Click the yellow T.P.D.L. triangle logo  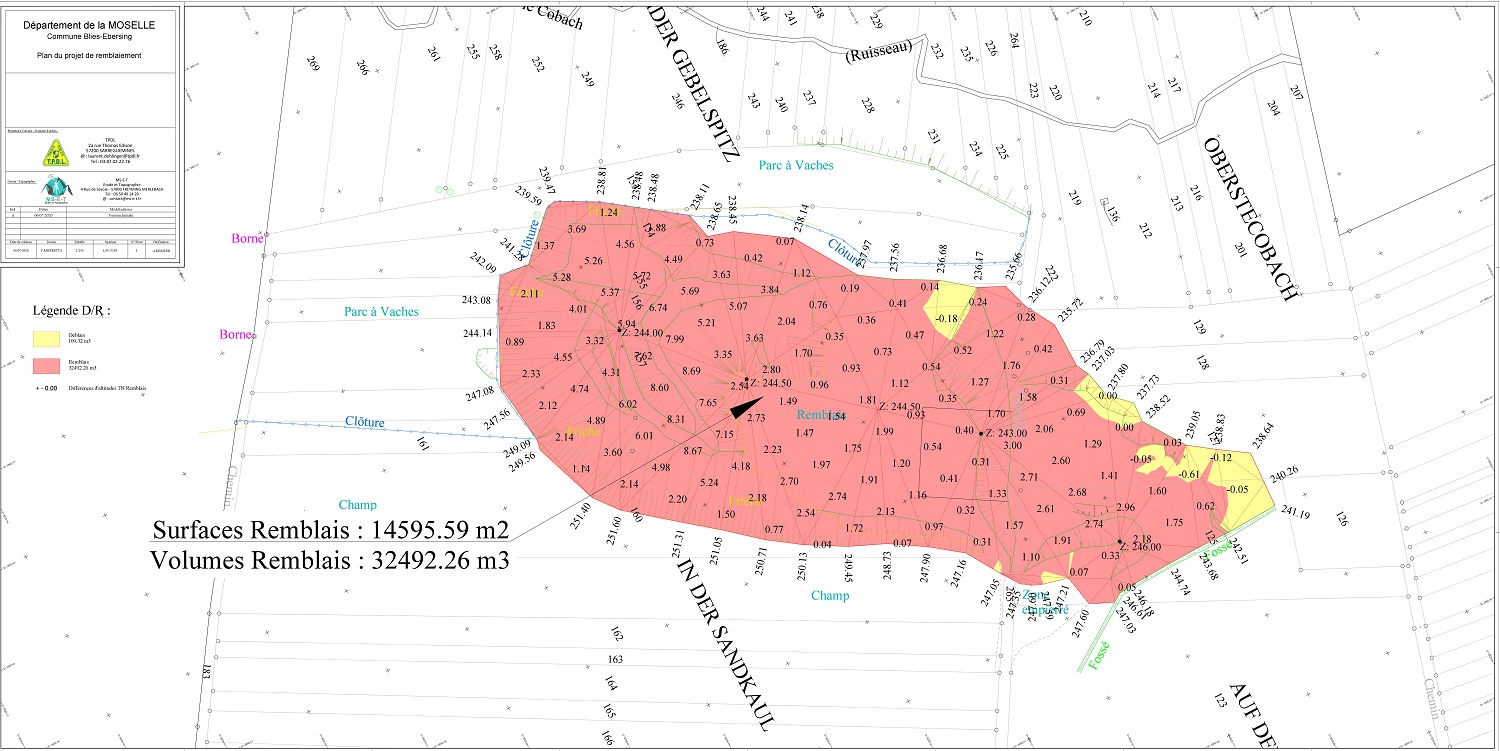pos(54,153)
